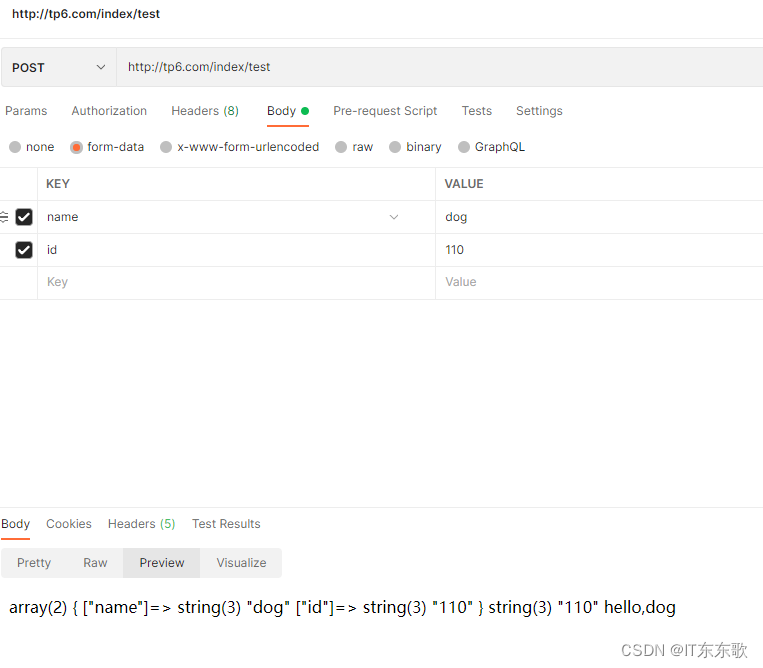The width and height of the screenshot is (763, 668).
Task: Open the POST method dropdown
Action: [x=58, y=67]
